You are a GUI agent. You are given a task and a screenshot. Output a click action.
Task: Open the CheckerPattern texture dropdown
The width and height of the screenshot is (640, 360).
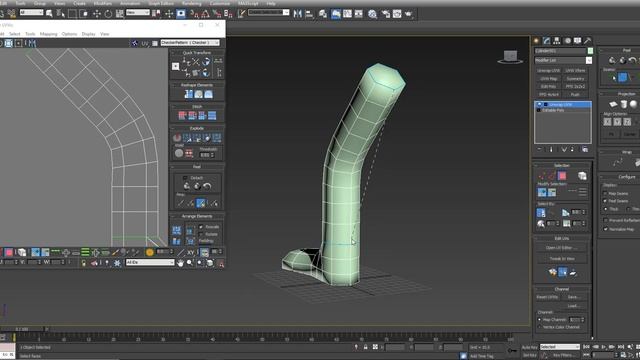(x=190, y=42)
